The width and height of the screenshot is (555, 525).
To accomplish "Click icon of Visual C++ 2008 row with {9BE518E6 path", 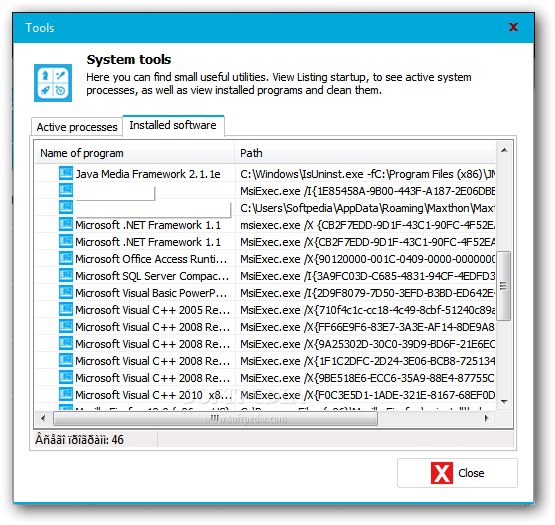I will pyautogui.click(x=66, y=377).
